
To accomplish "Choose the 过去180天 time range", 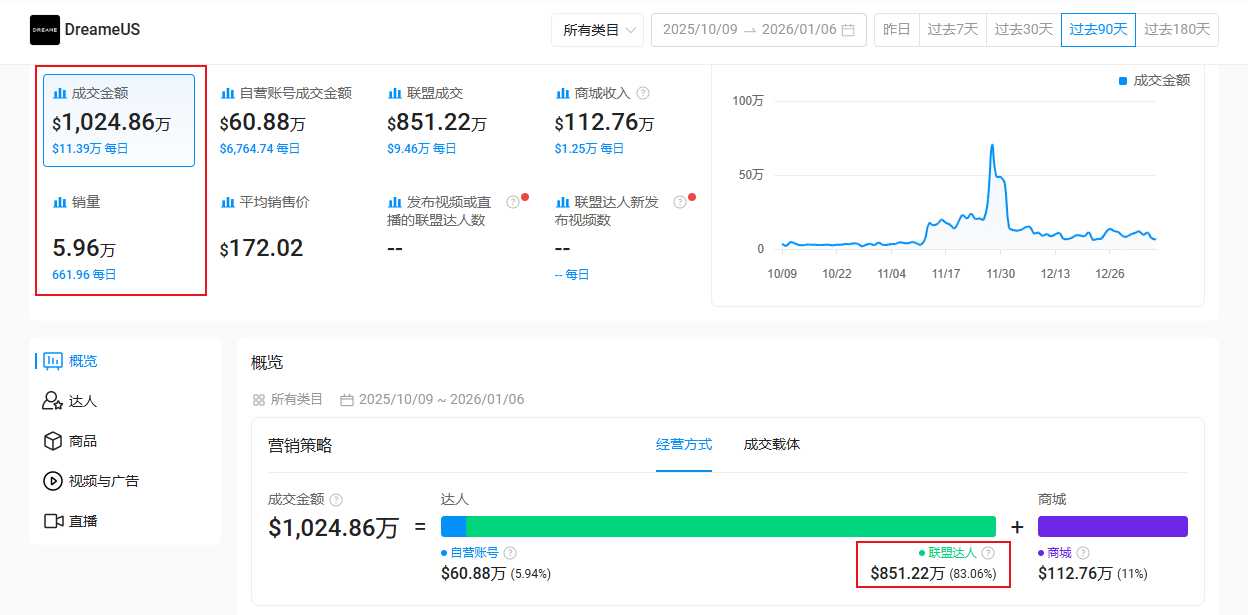I will (x=1177, y=30).
